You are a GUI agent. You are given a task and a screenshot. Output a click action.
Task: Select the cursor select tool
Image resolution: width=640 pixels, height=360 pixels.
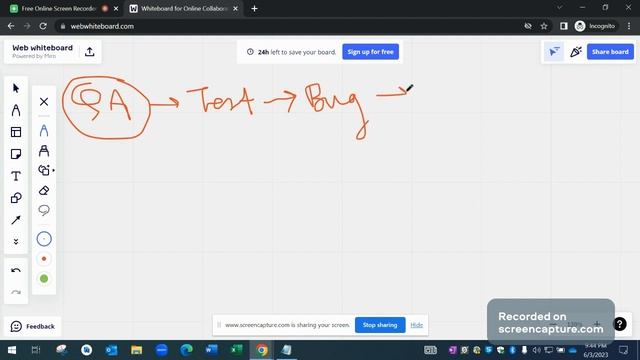(16, 88)
